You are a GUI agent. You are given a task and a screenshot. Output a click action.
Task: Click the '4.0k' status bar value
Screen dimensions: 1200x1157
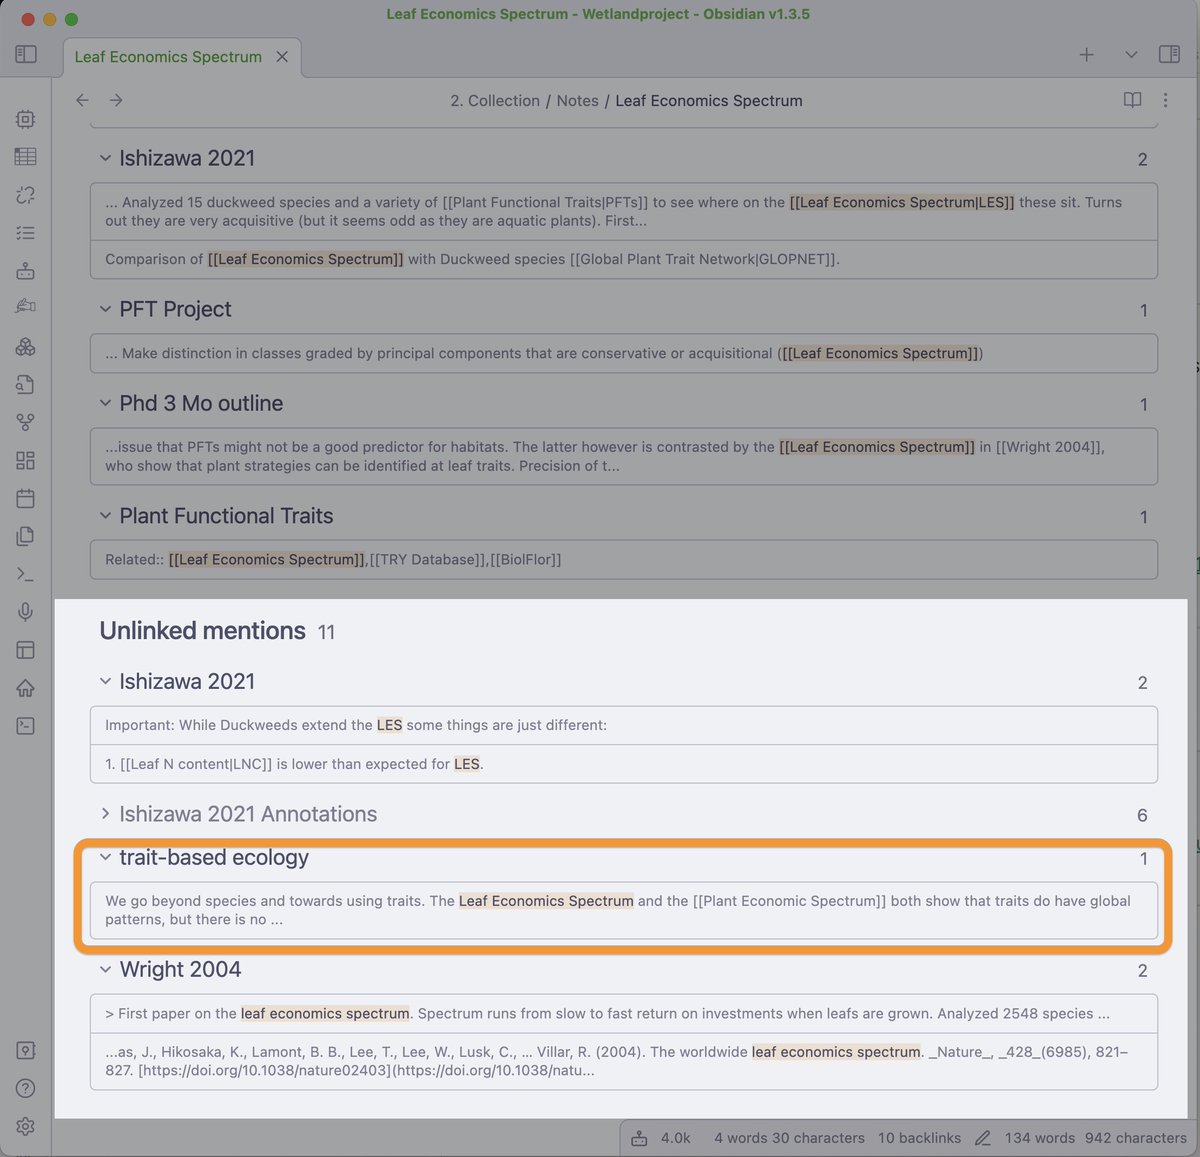(x=675, y=1138)
